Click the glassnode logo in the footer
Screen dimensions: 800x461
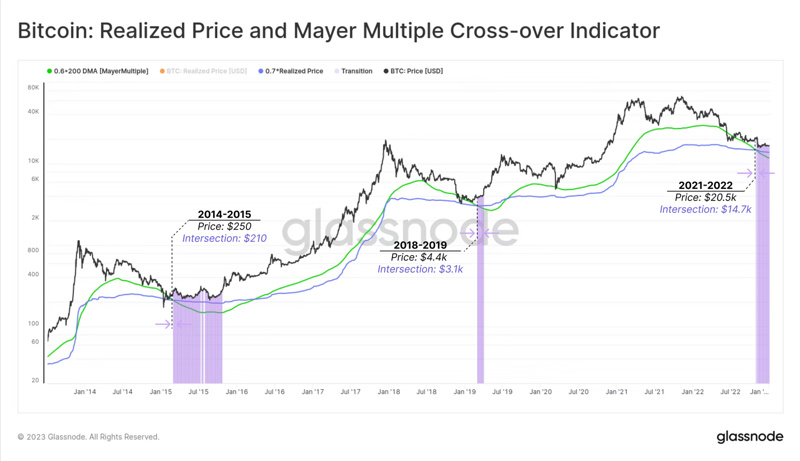tap(749, 437)
